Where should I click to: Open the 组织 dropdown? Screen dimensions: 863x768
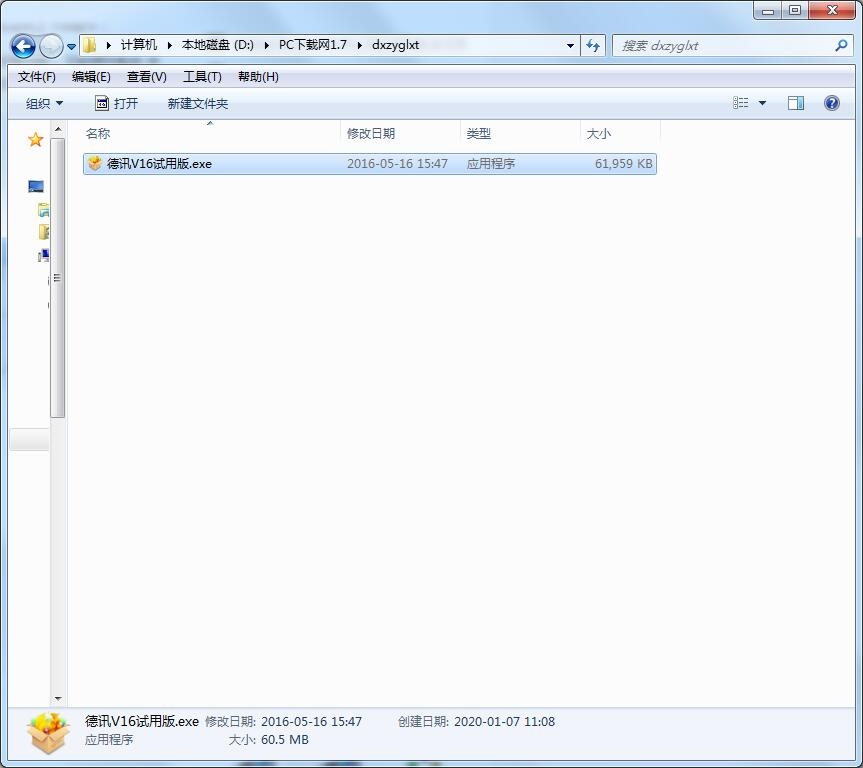tap(44, 104)
